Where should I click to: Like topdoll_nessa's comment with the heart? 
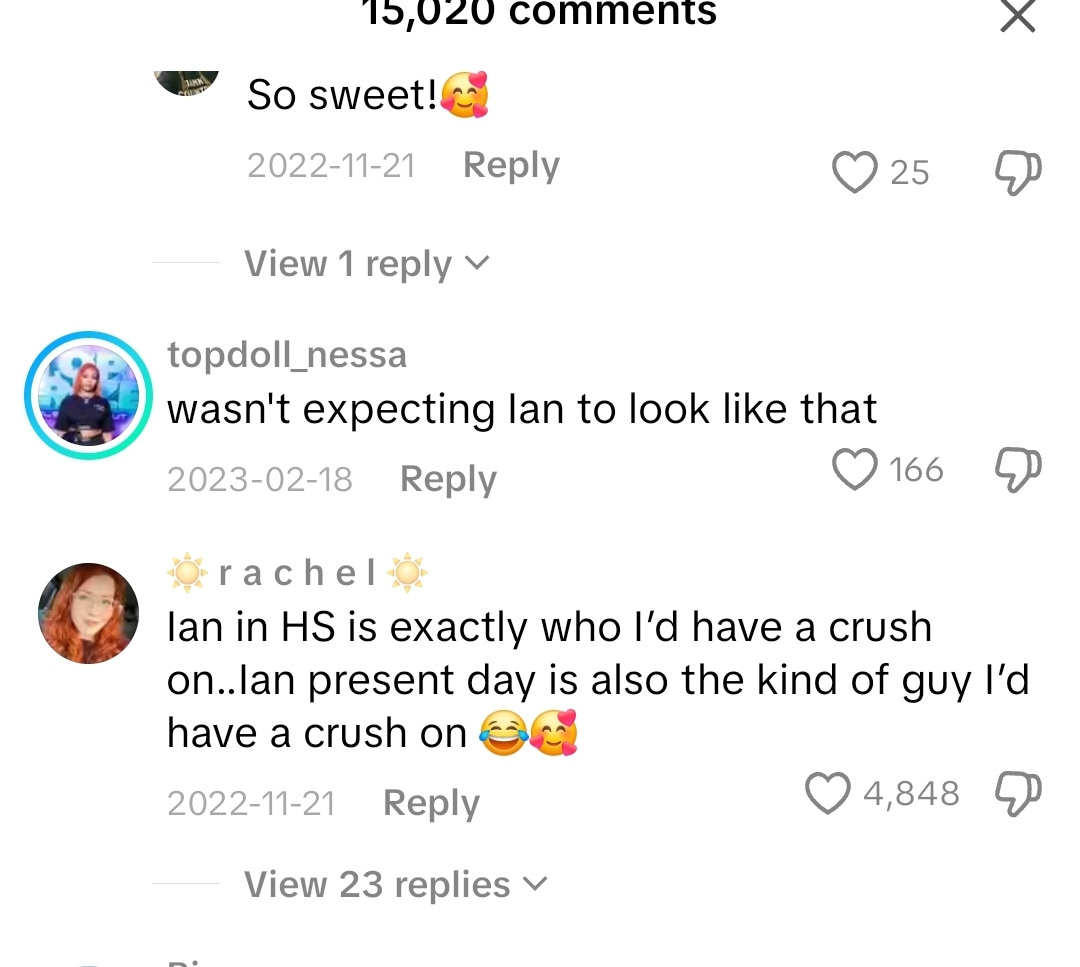pos(855,470)
